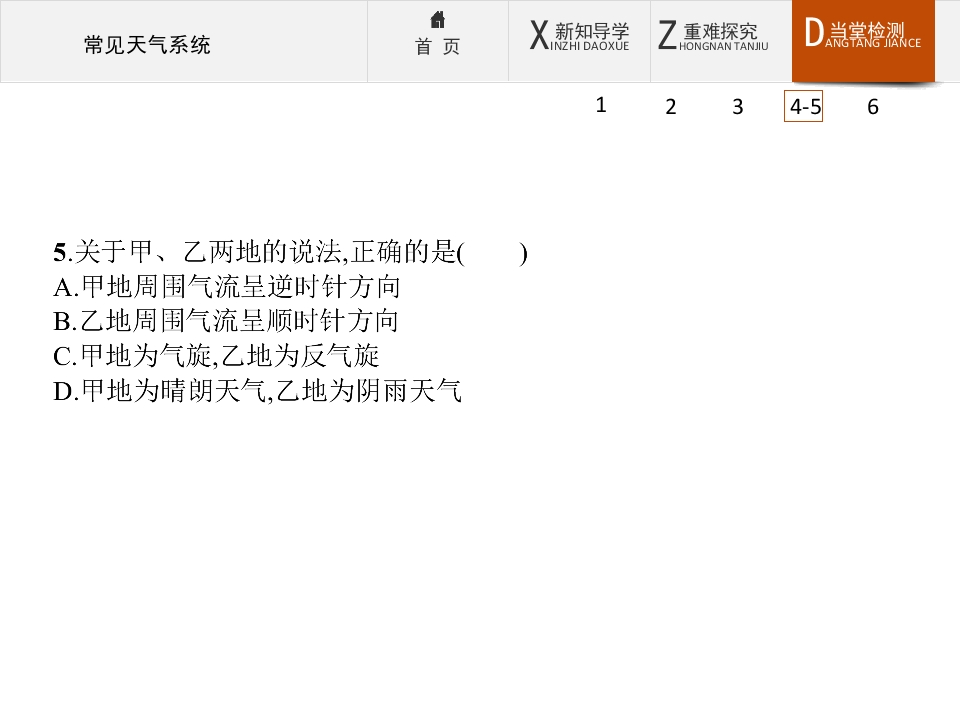Go to question number 1

click(601, 105)
